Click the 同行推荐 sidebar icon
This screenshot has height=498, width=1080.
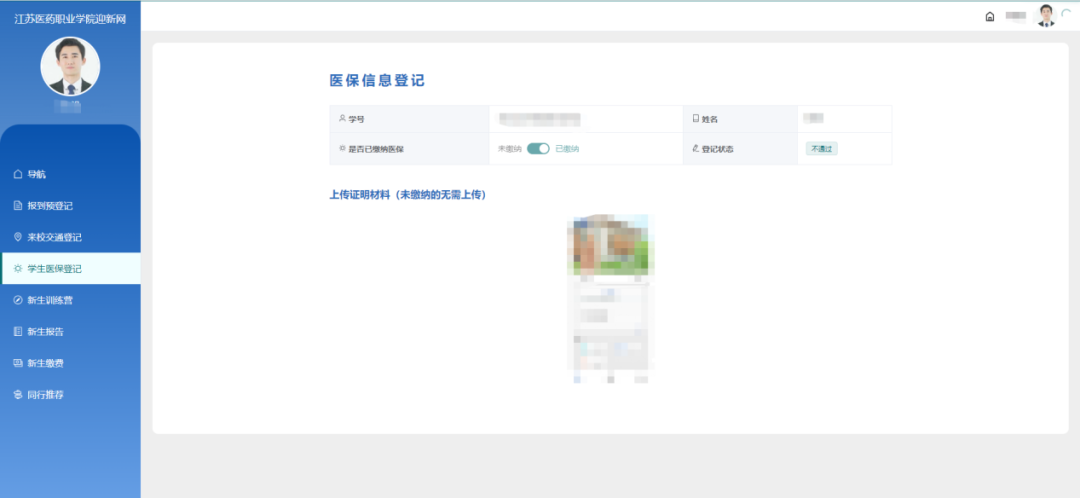[18, 394]
